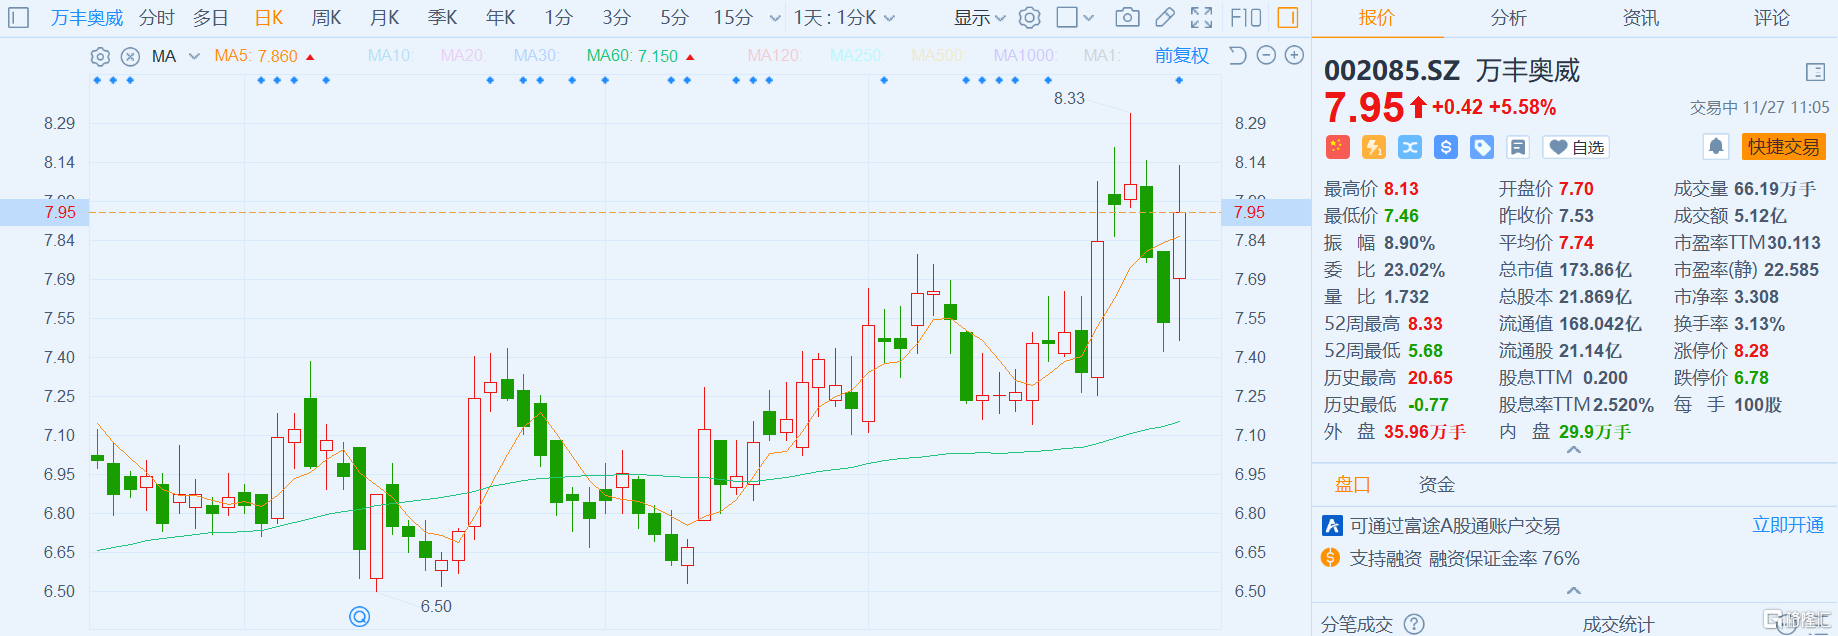1838x636 pixels.
Task: Toggle the MA60 moving average line
Action: click(640, 56)
